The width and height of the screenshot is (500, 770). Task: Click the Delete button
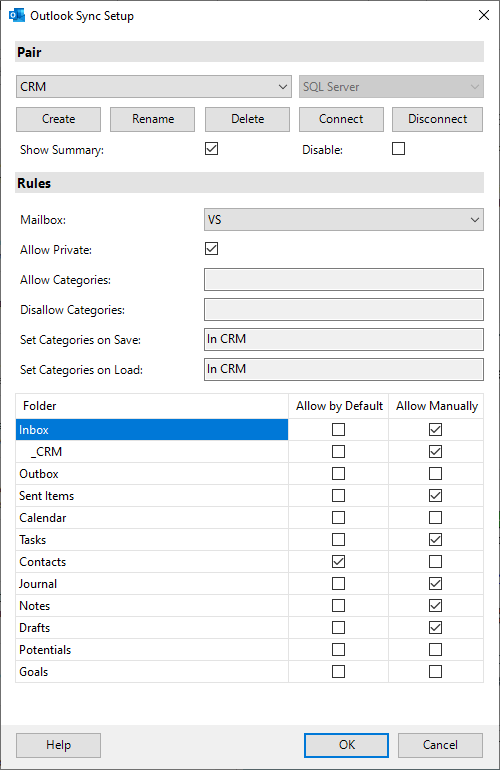click(247, 119)
